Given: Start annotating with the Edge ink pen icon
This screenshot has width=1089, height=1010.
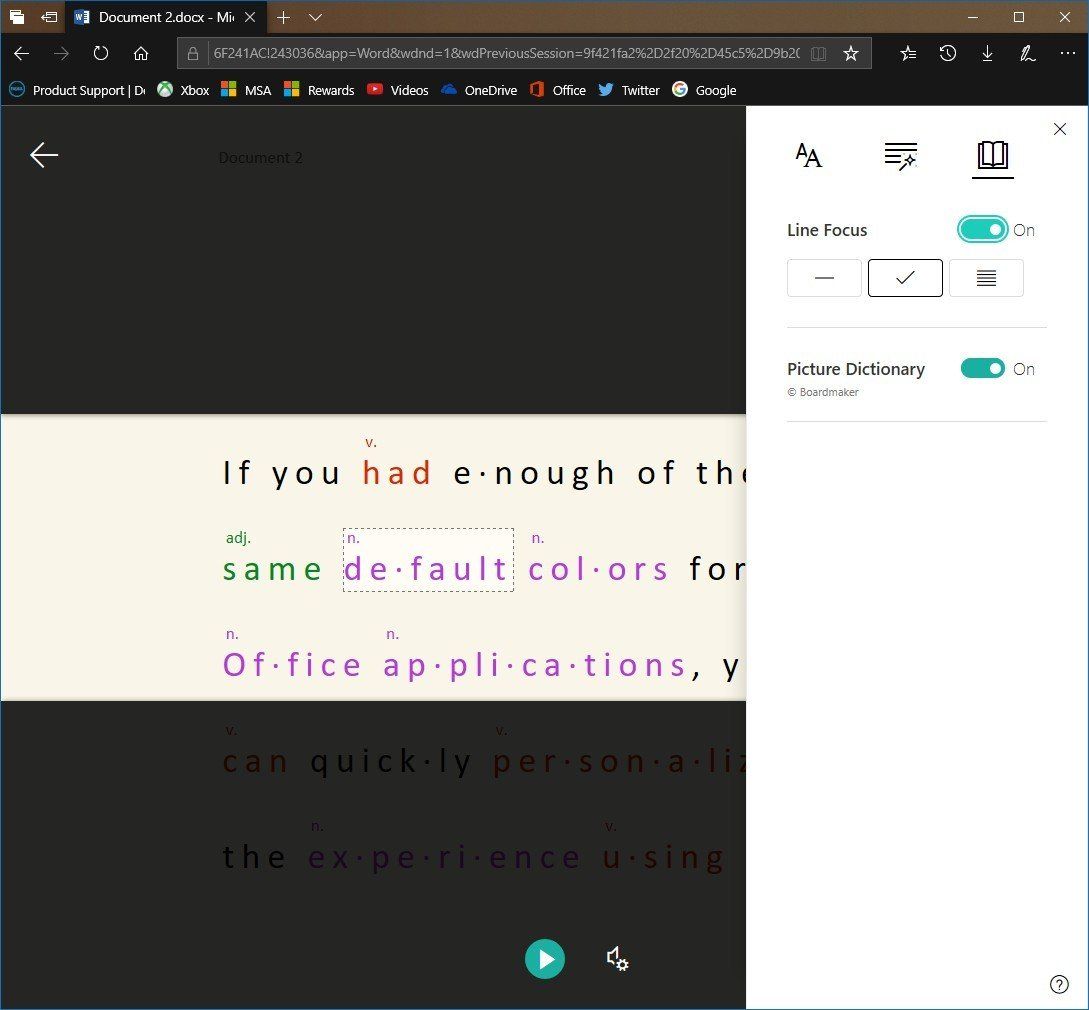Looking at the screenshot, I should 1028,53.
